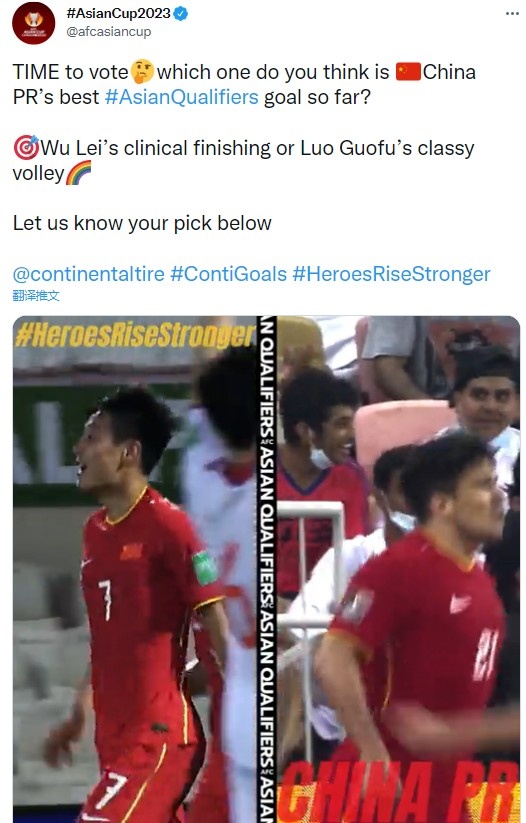Click the 'Let us know your pick below' text
526x823 pixels.
point(142,223)
